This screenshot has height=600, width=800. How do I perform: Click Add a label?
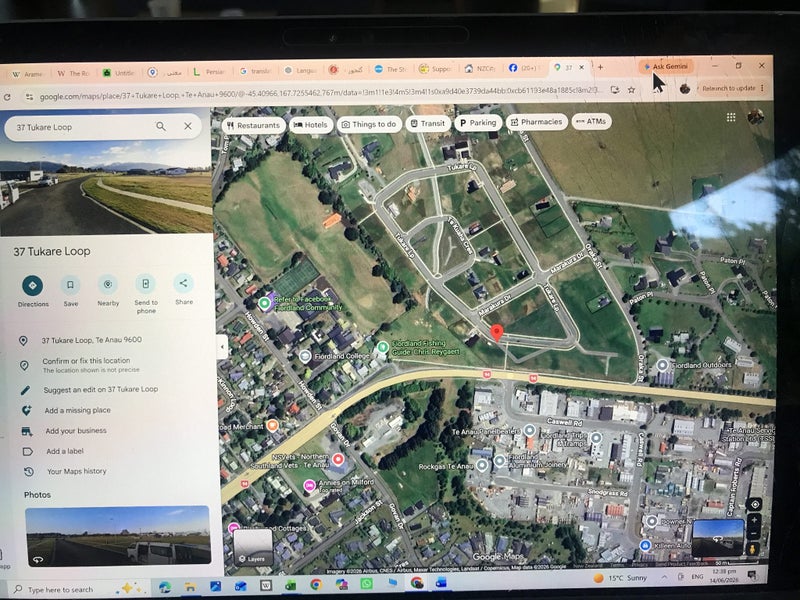[x=65, y=451]
